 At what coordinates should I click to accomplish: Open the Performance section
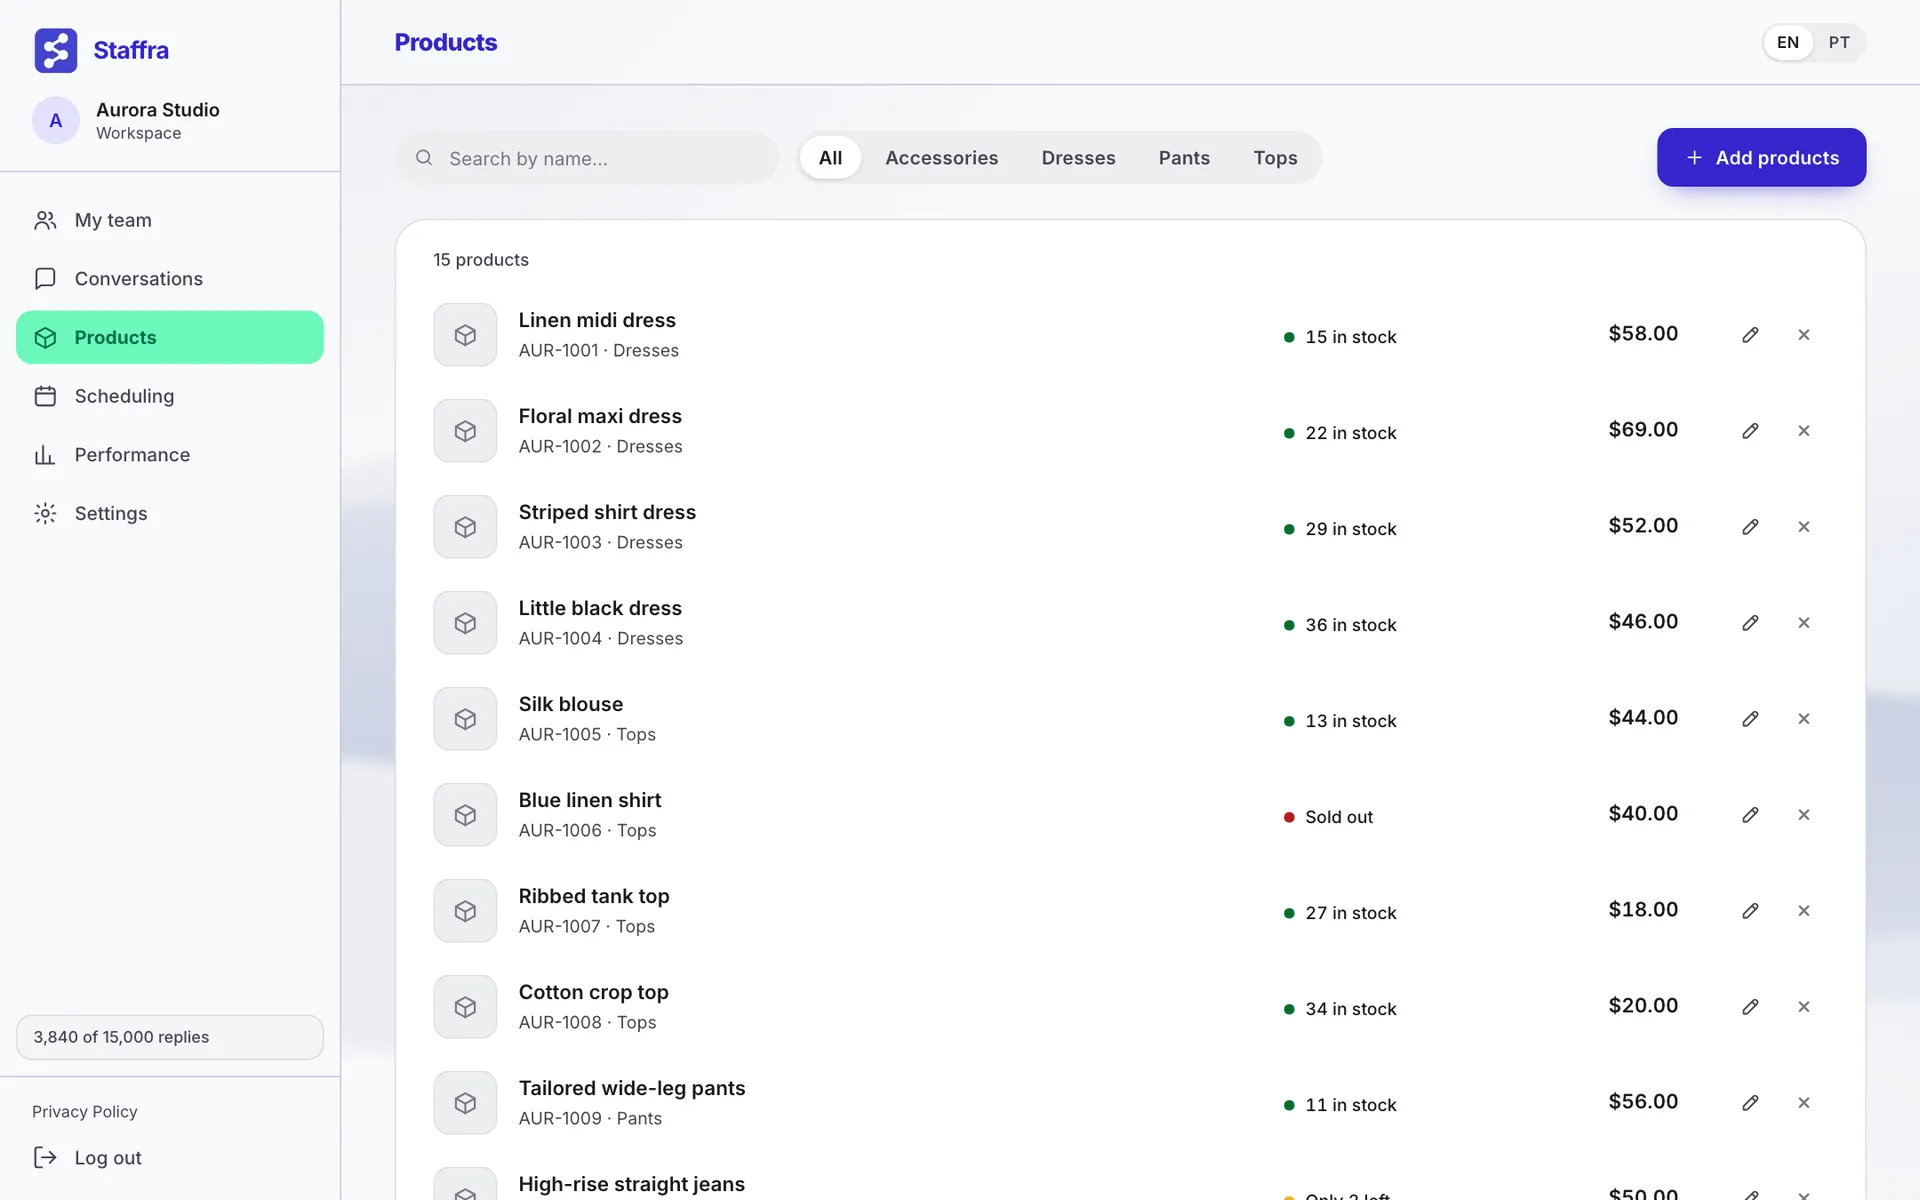tap(170, 455)
